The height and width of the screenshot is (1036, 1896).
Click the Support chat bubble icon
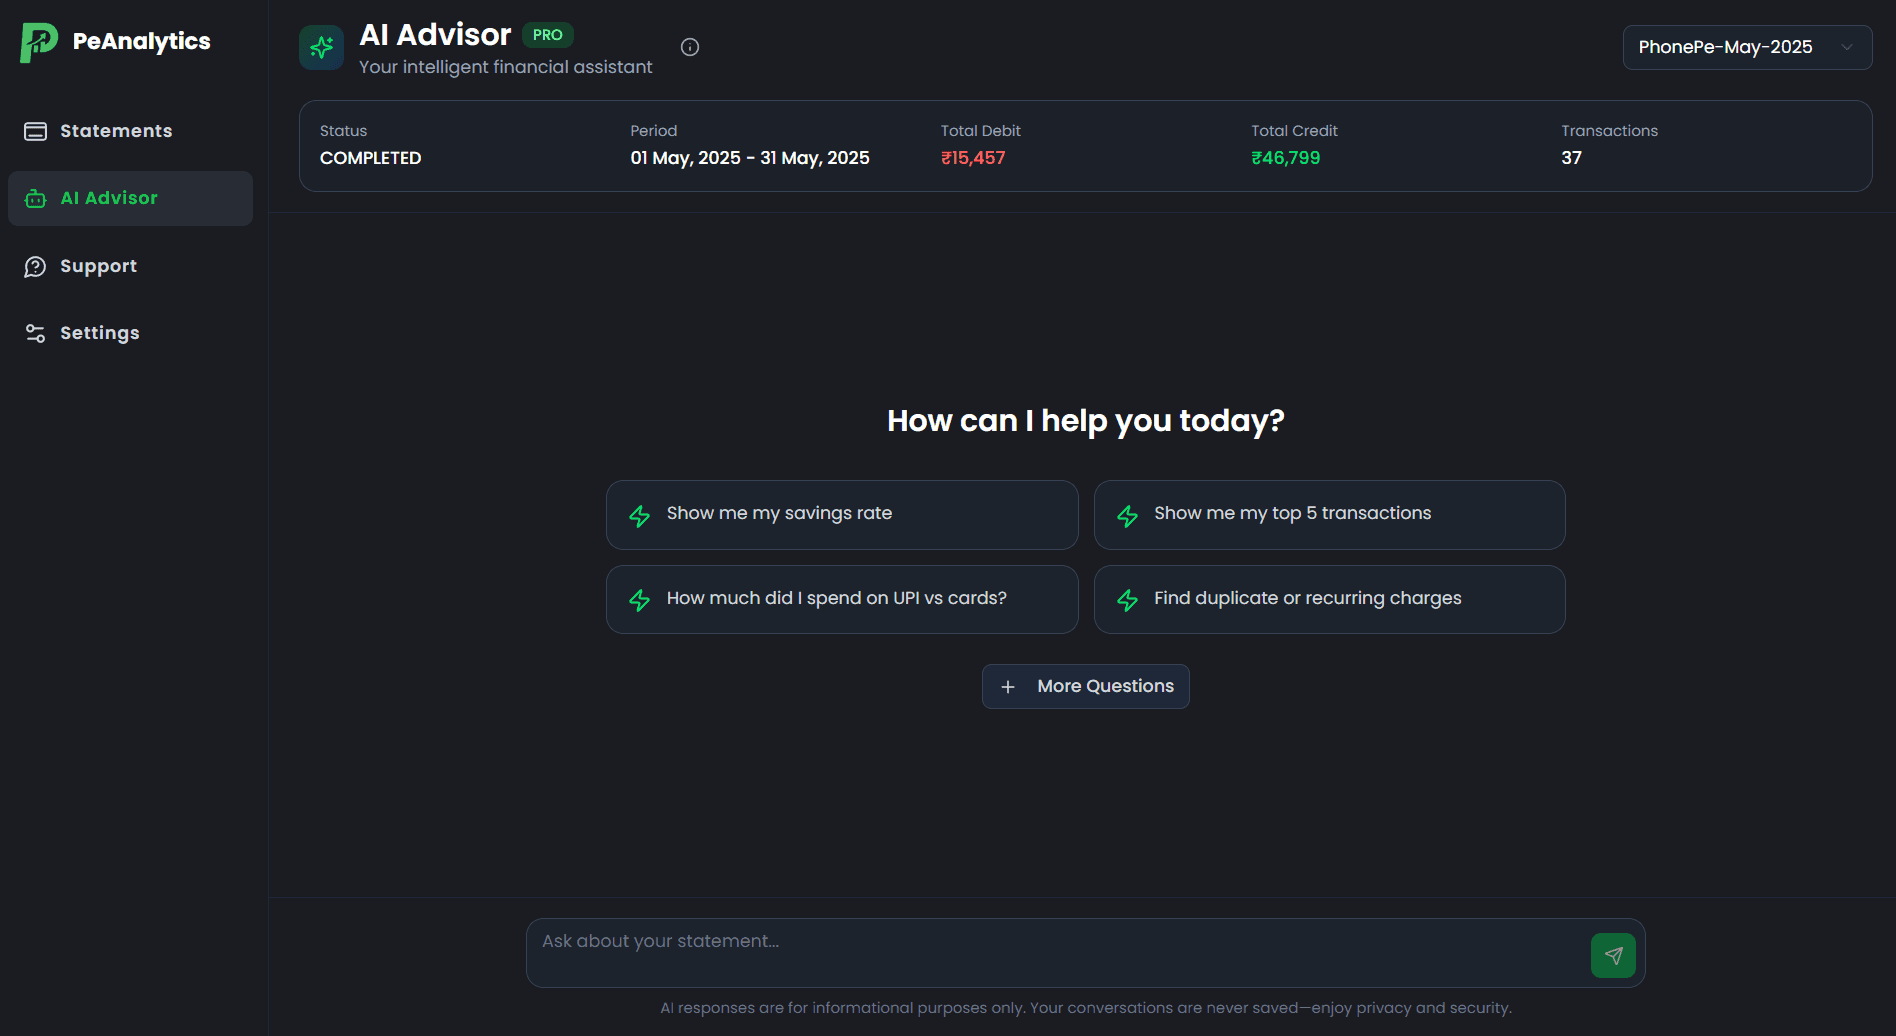tap(35, 266)
